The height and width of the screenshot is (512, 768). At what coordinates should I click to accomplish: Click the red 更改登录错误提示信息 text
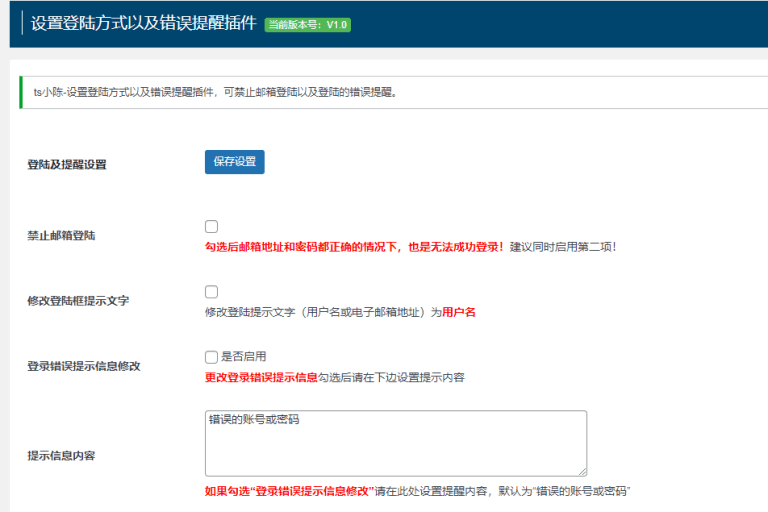coord(261,377)
